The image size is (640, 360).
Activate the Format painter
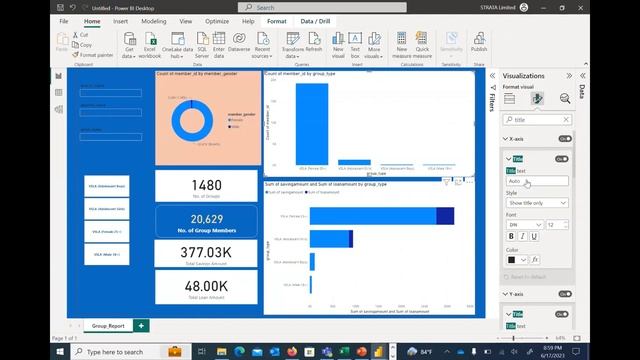(x=93, y=55)
